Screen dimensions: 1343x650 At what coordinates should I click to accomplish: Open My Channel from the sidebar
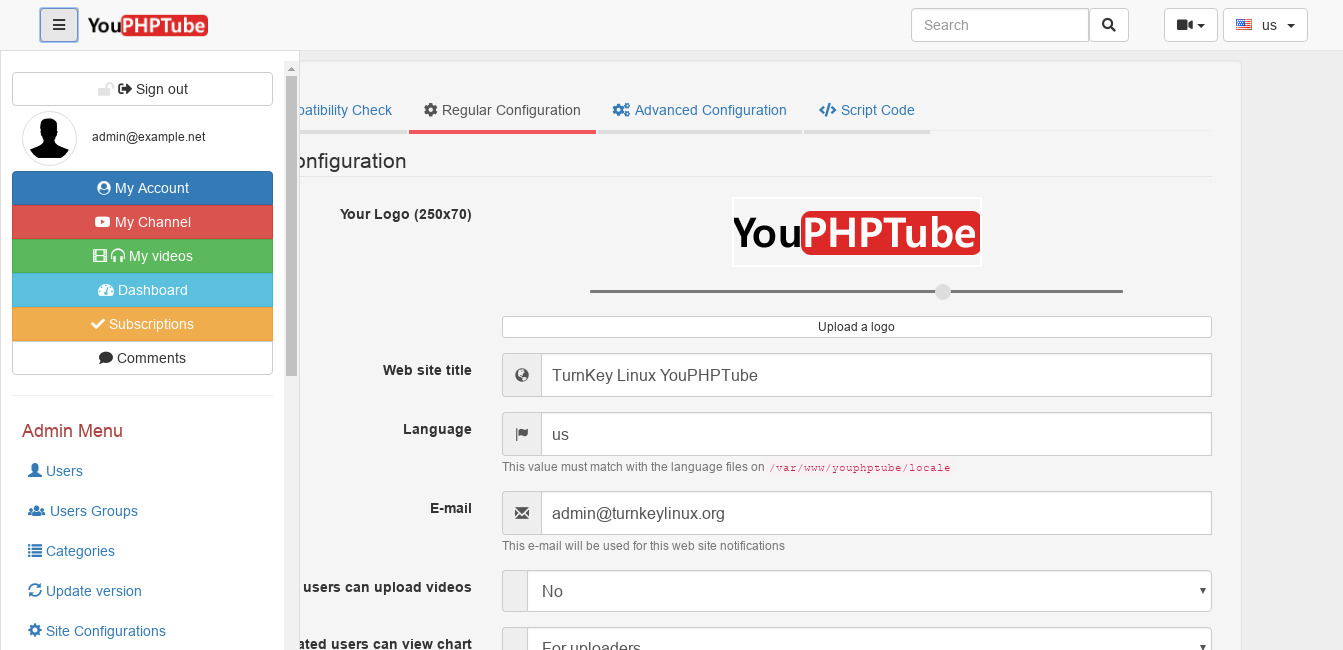[x=142, y=222]
